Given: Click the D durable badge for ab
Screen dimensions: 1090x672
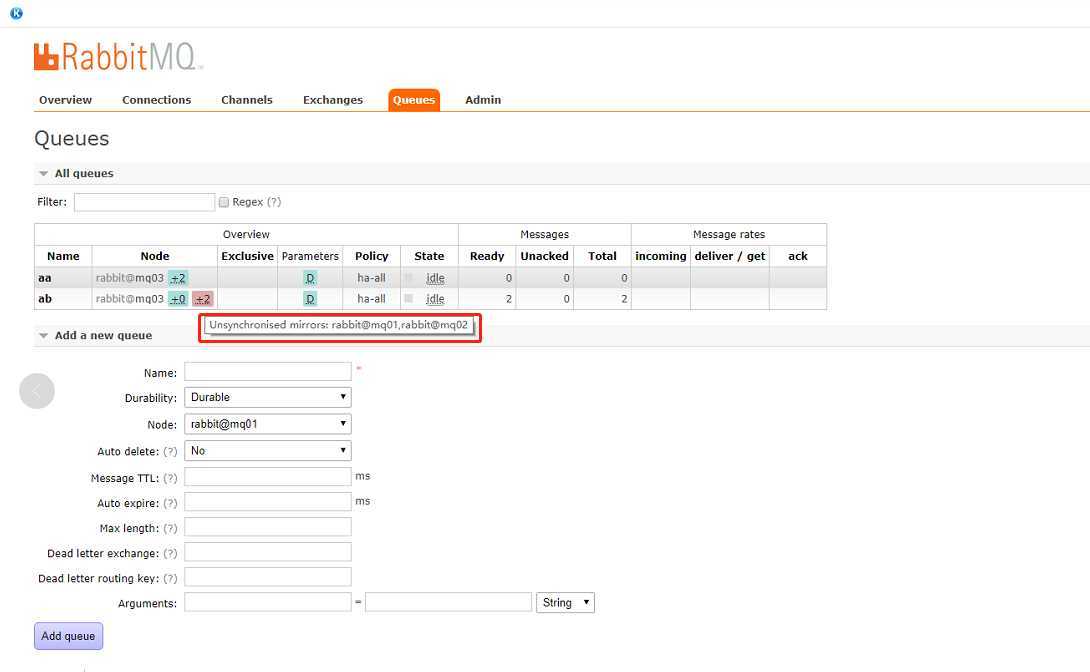Looking at the screenshot, I should pyautogui.click(x=310, y=299).
